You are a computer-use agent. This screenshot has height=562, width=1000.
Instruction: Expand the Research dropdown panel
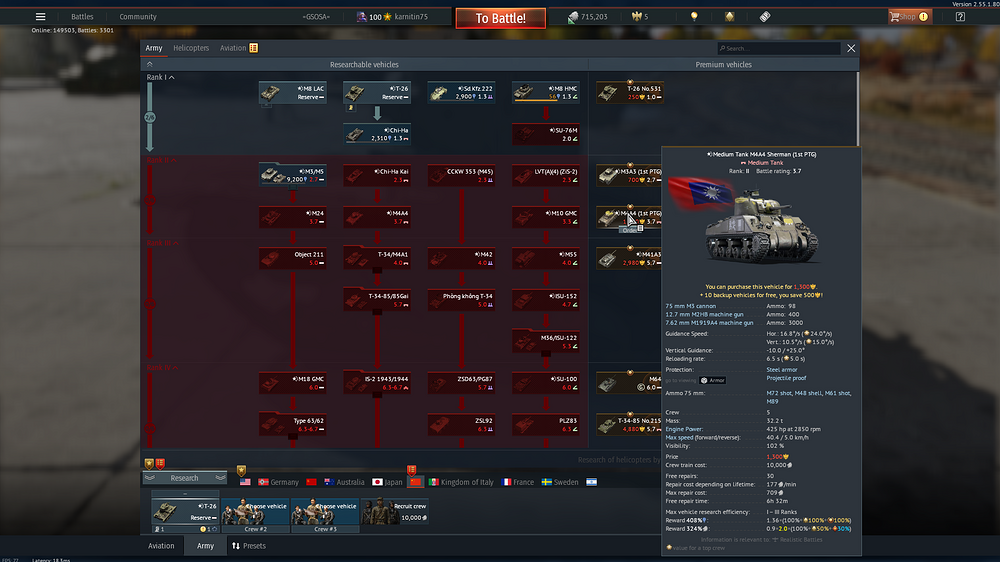click(185, 478)
